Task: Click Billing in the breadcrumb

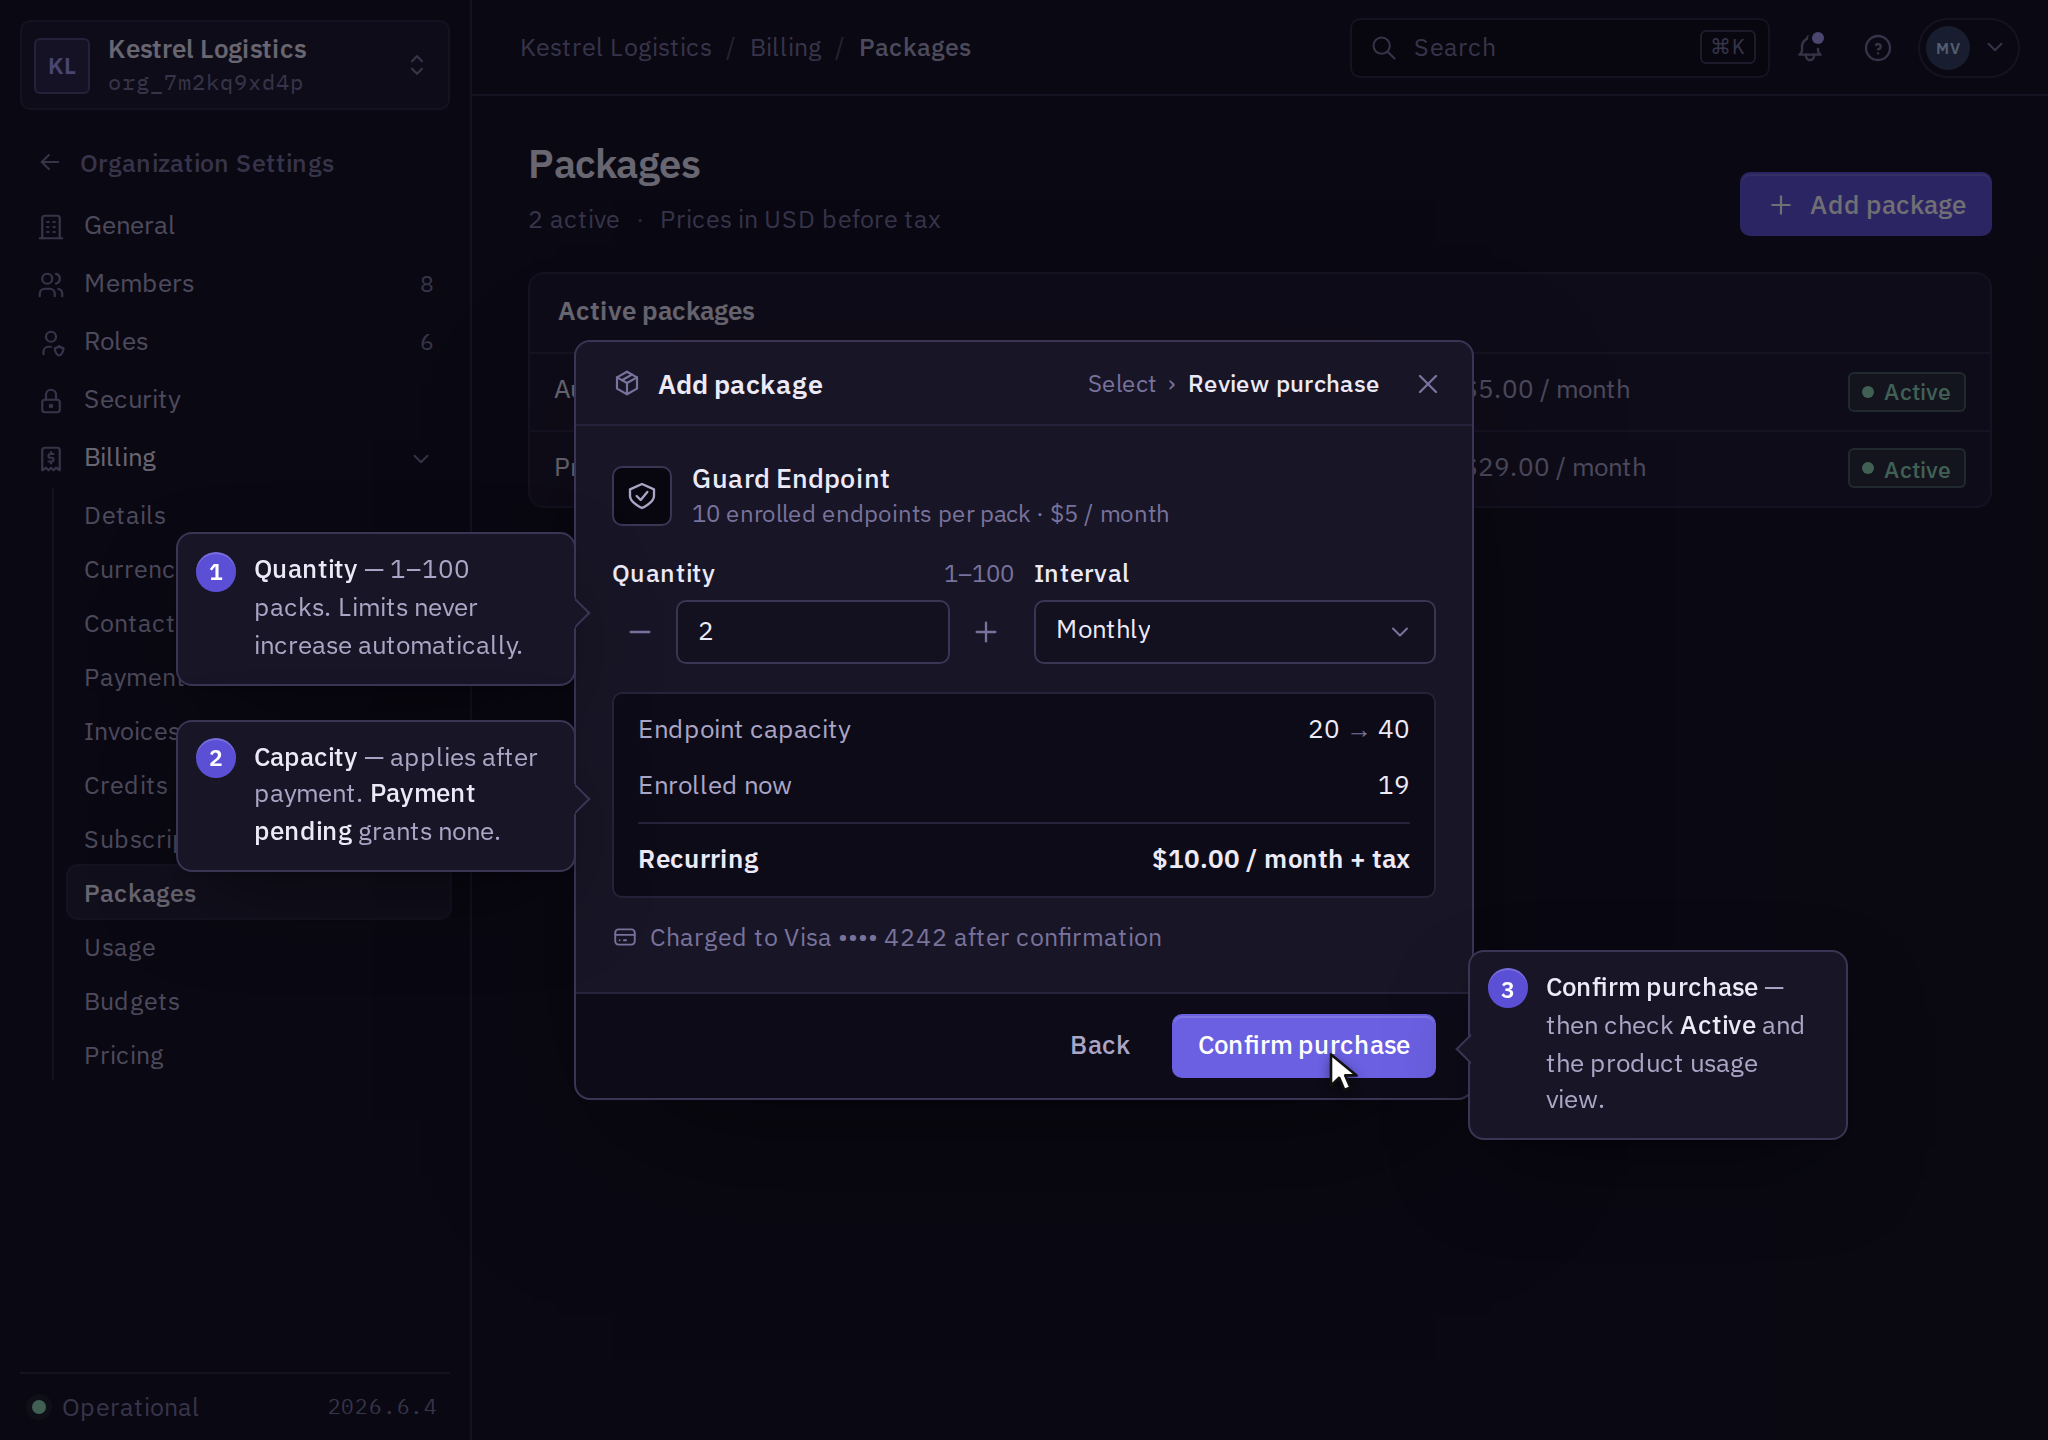Action: pyautogui.click(x=786, y=47)
